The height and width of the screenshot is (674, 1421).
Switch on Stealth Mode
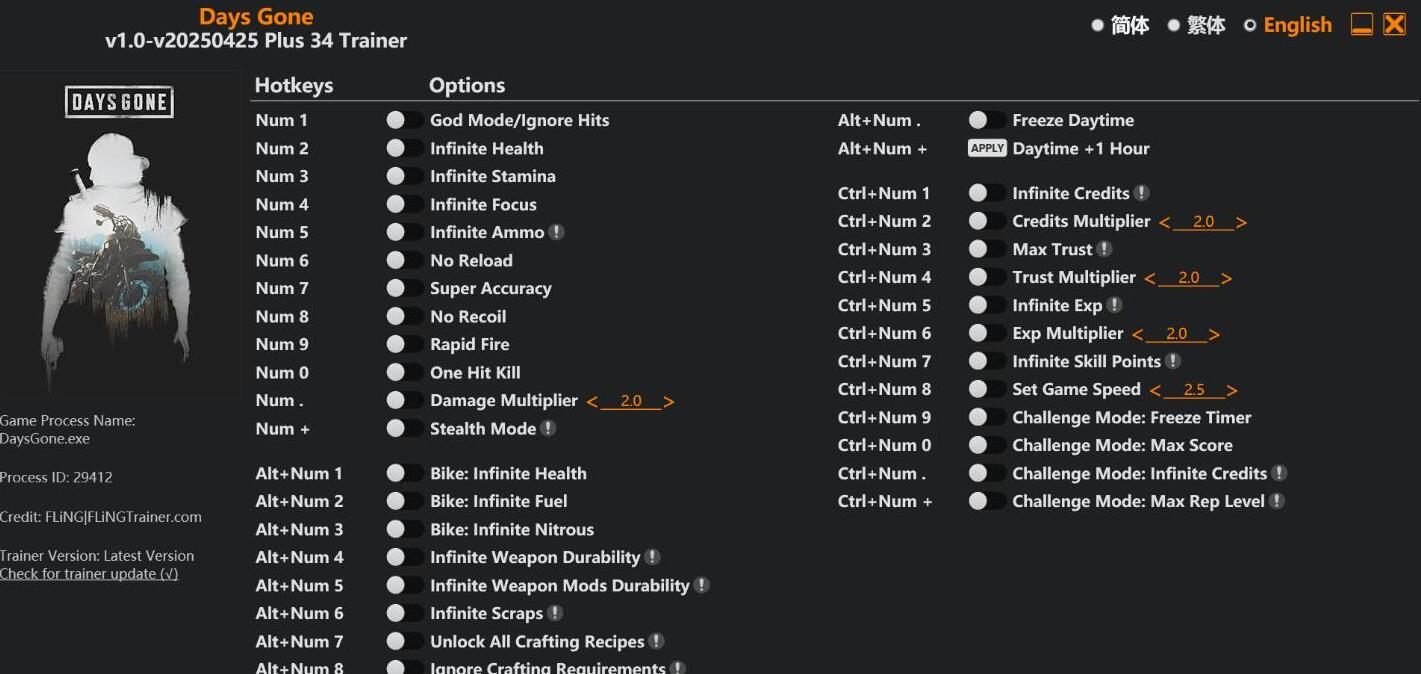(404, 428)
